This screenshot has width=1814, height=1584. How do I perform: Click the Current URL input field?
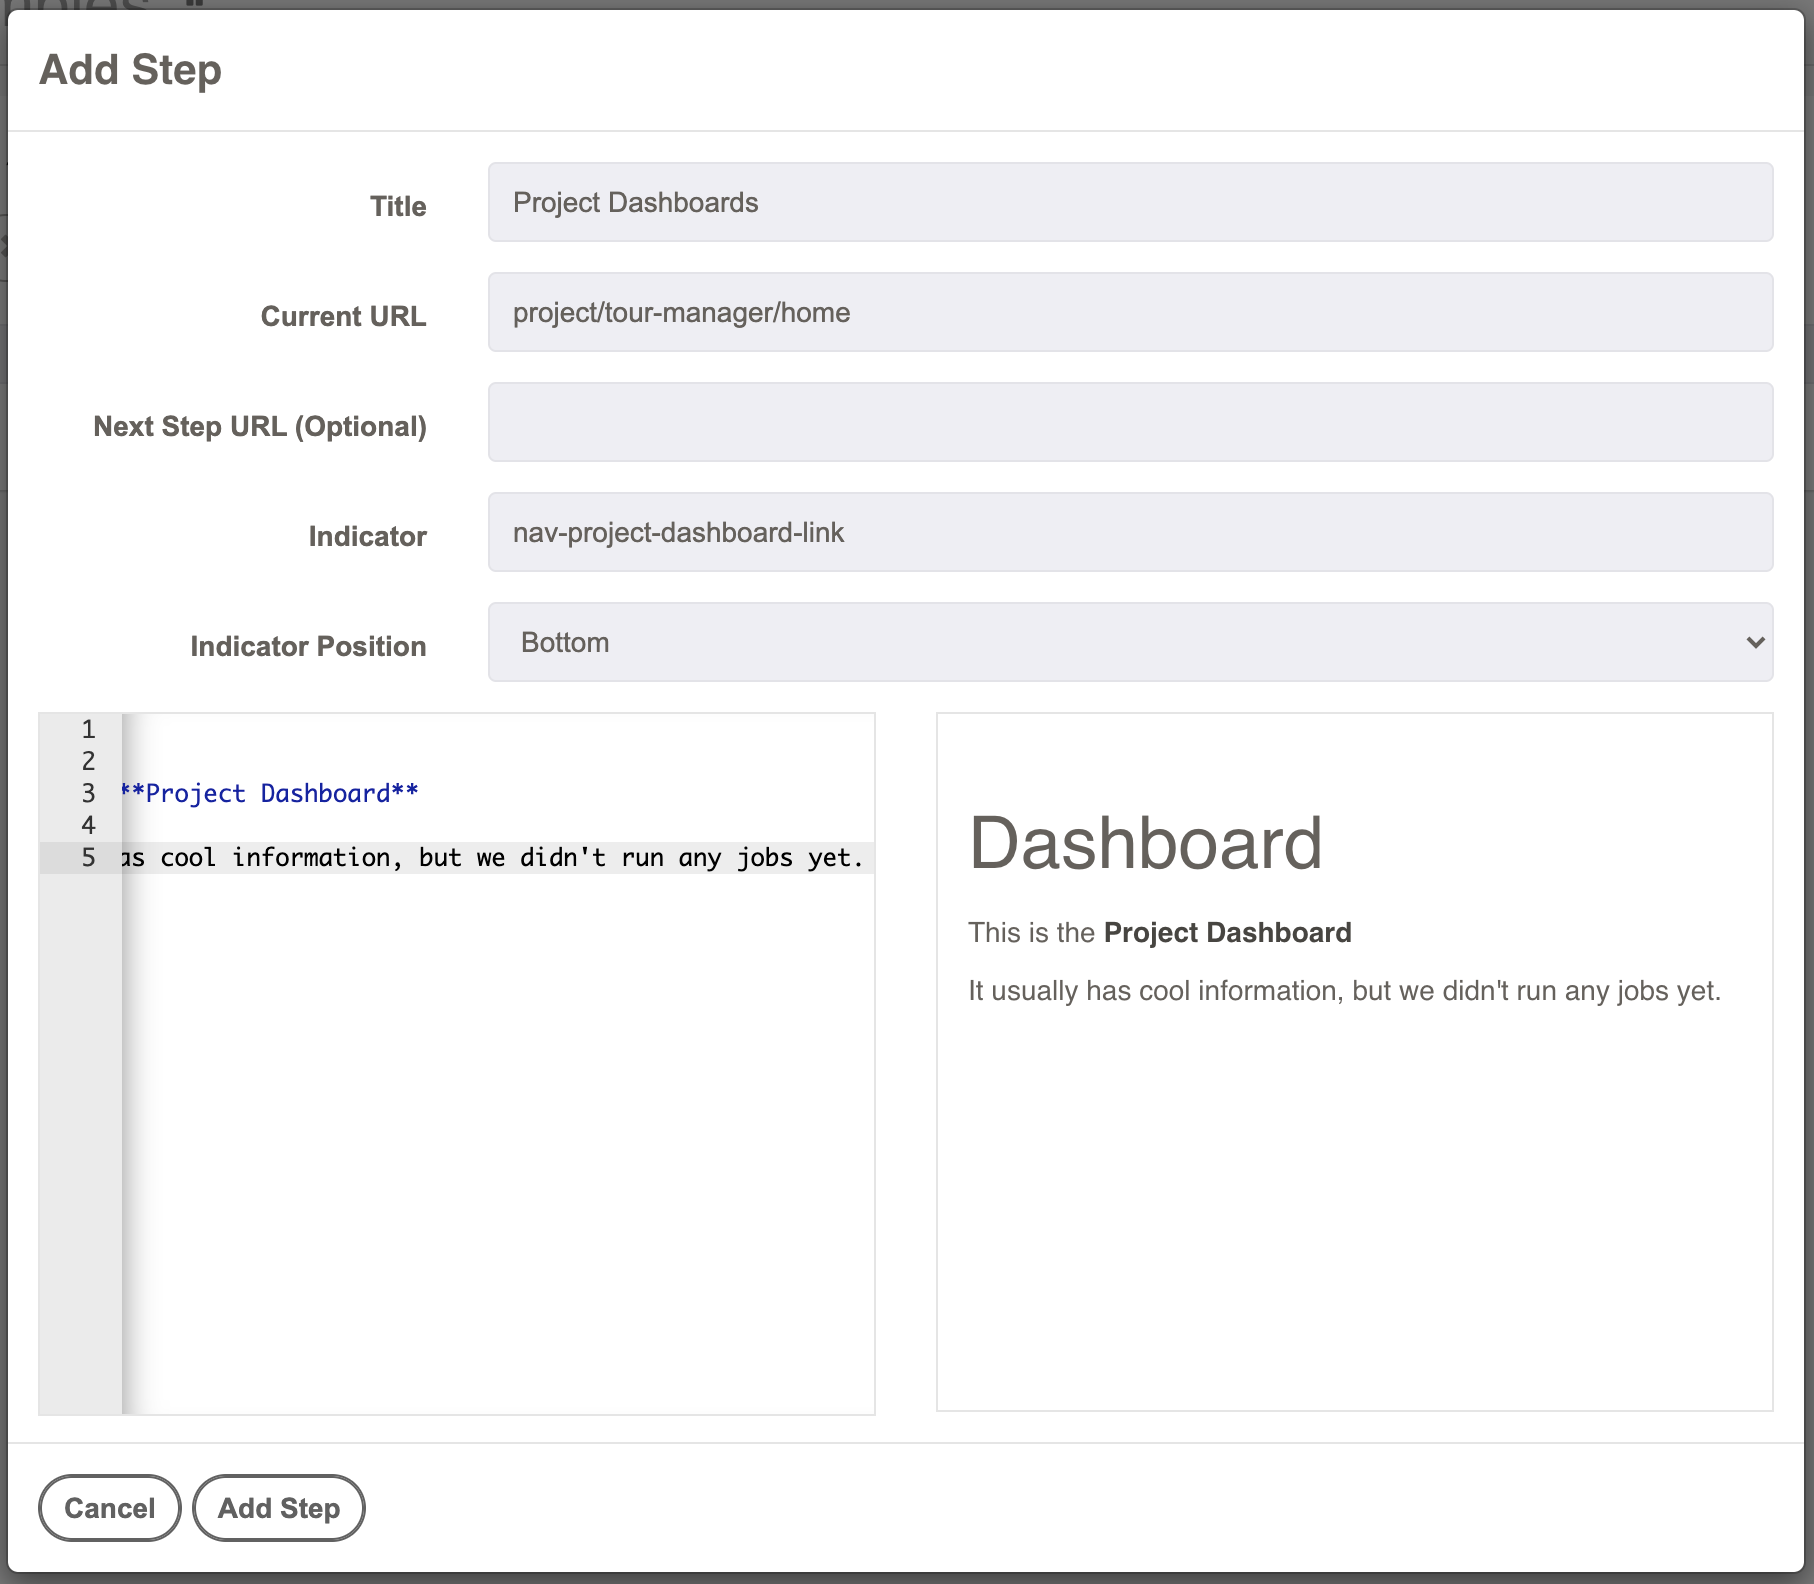pyautogui.click(x=1130, y=312)
